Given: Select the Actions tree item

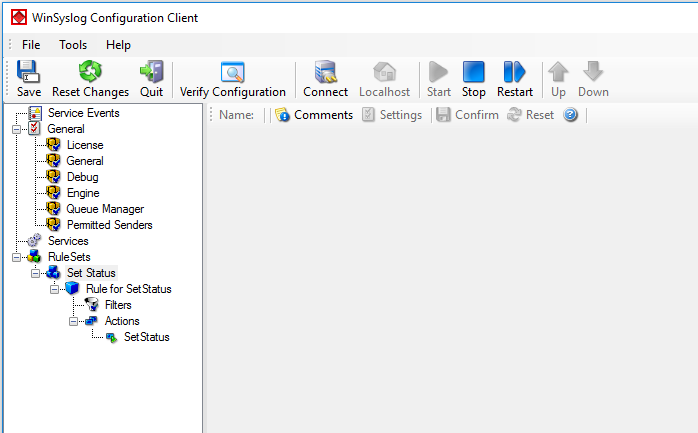Looking at the screenshot, I should [122, 321].
